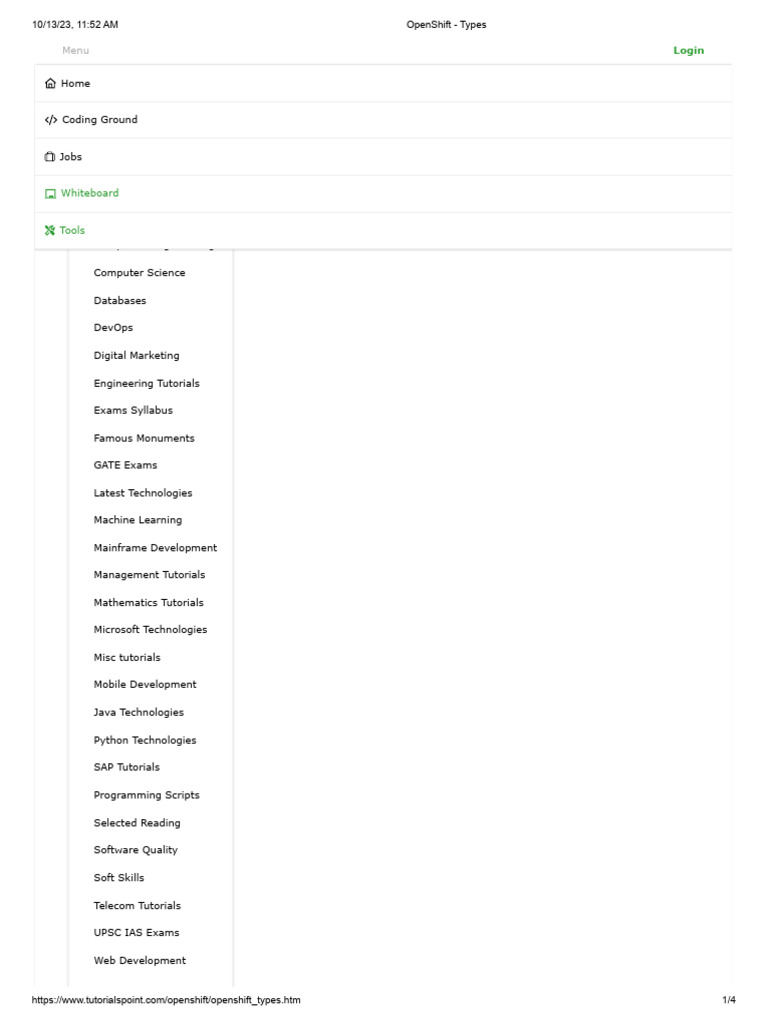
Task: Click the Coding Ground code-brackets icon
Action: [51, 120]
